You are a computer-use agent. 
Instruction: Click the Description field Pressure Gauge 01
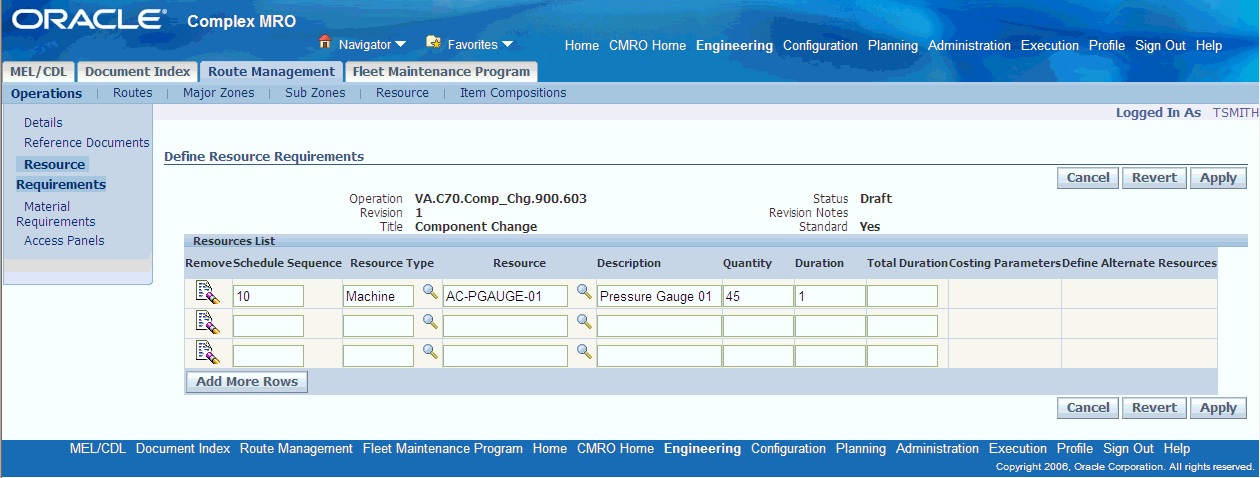pyautogui.click(x=659, y=296)
